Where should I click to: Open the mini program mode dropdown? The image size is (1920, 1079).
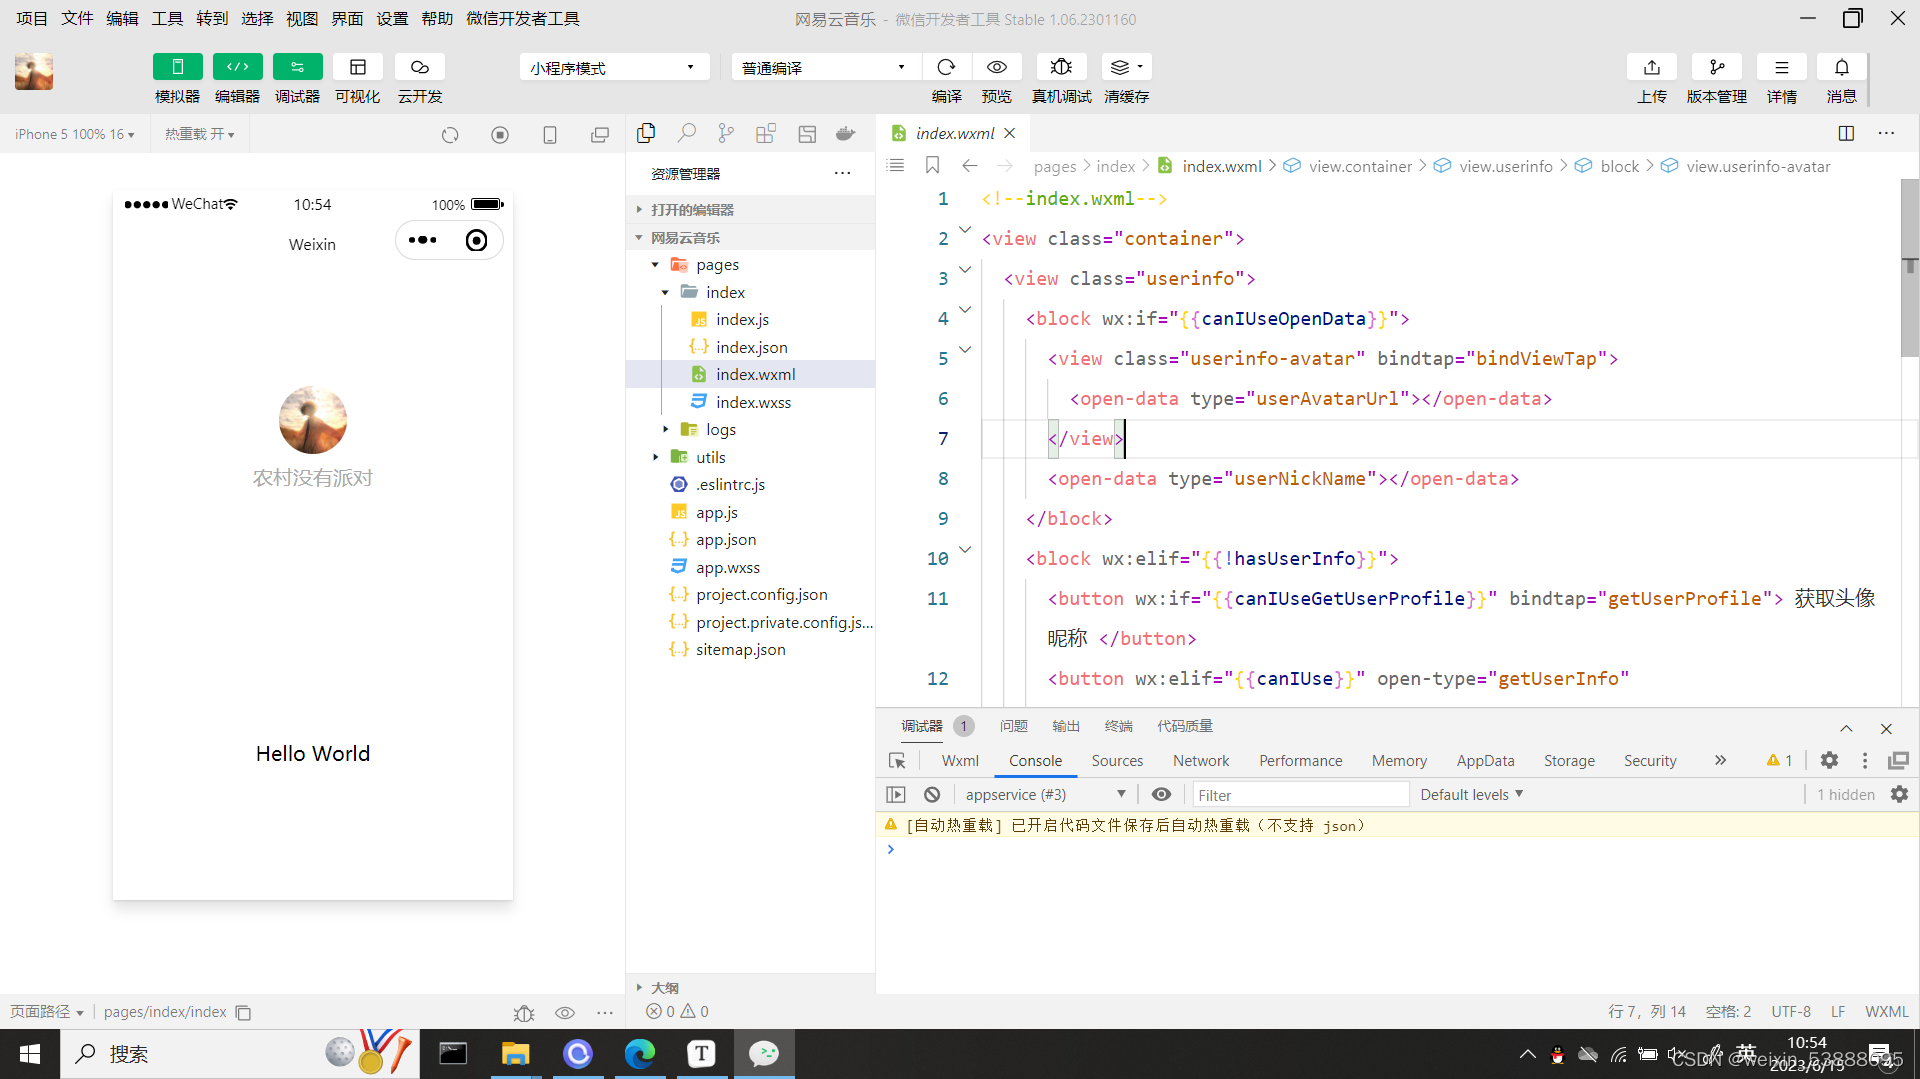tap(614, 67)
